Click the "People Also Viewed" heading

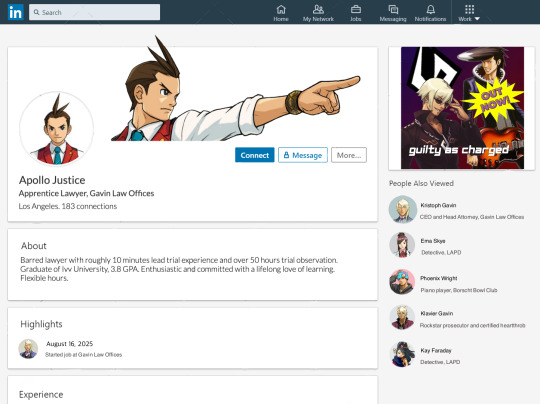pyautogui.click(x=421, y=183)
